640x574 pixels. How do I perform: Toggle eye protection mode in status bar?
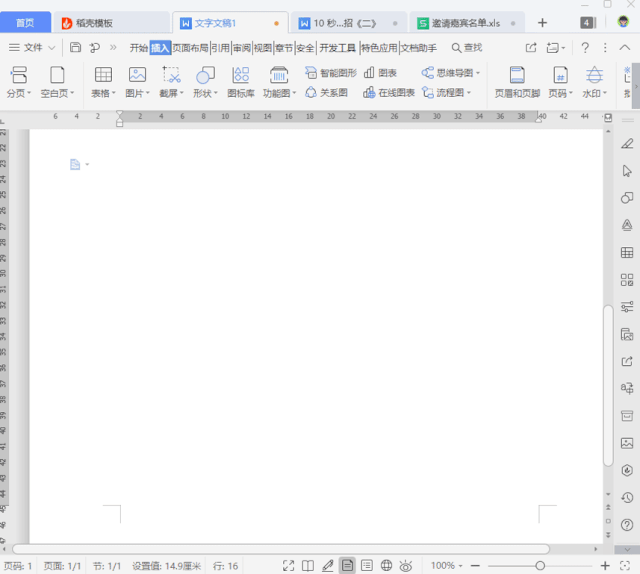point(406,566)
